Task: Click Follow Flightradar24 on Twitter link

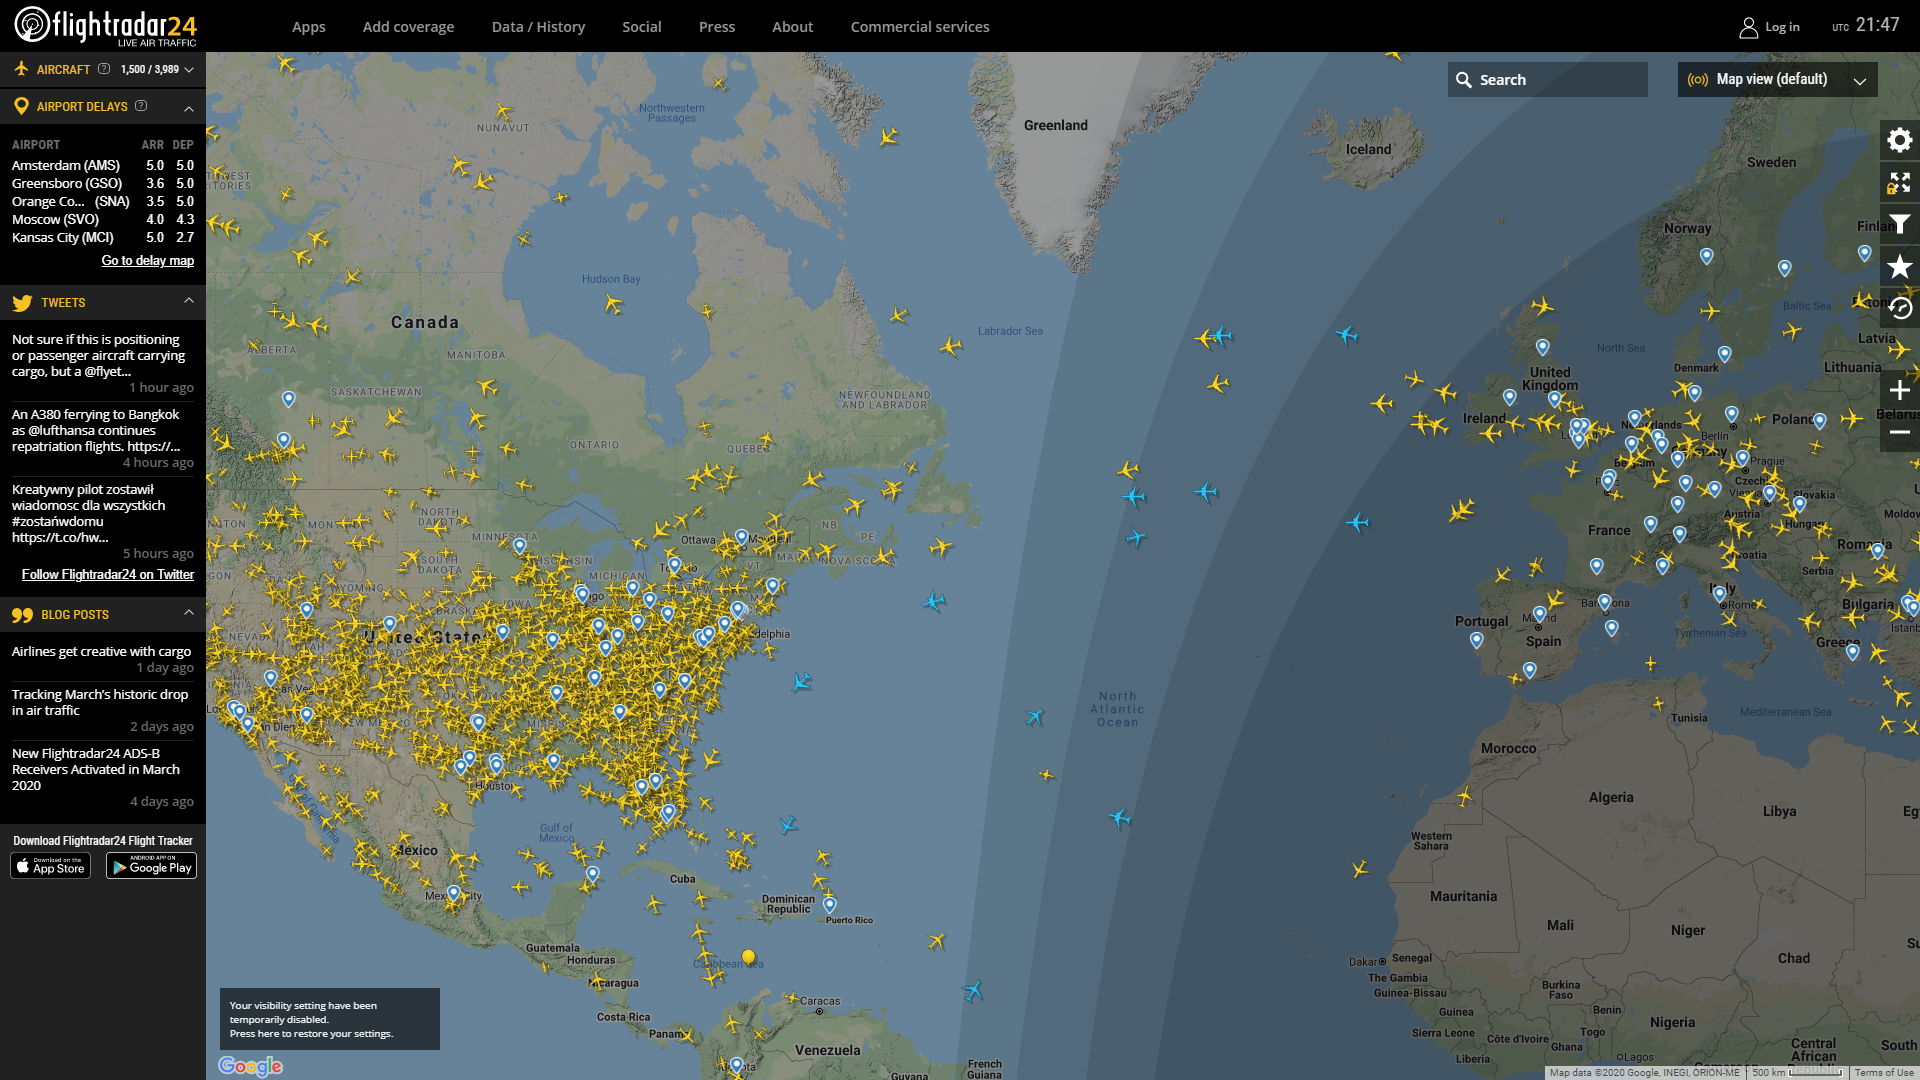Action: point(108,575)
